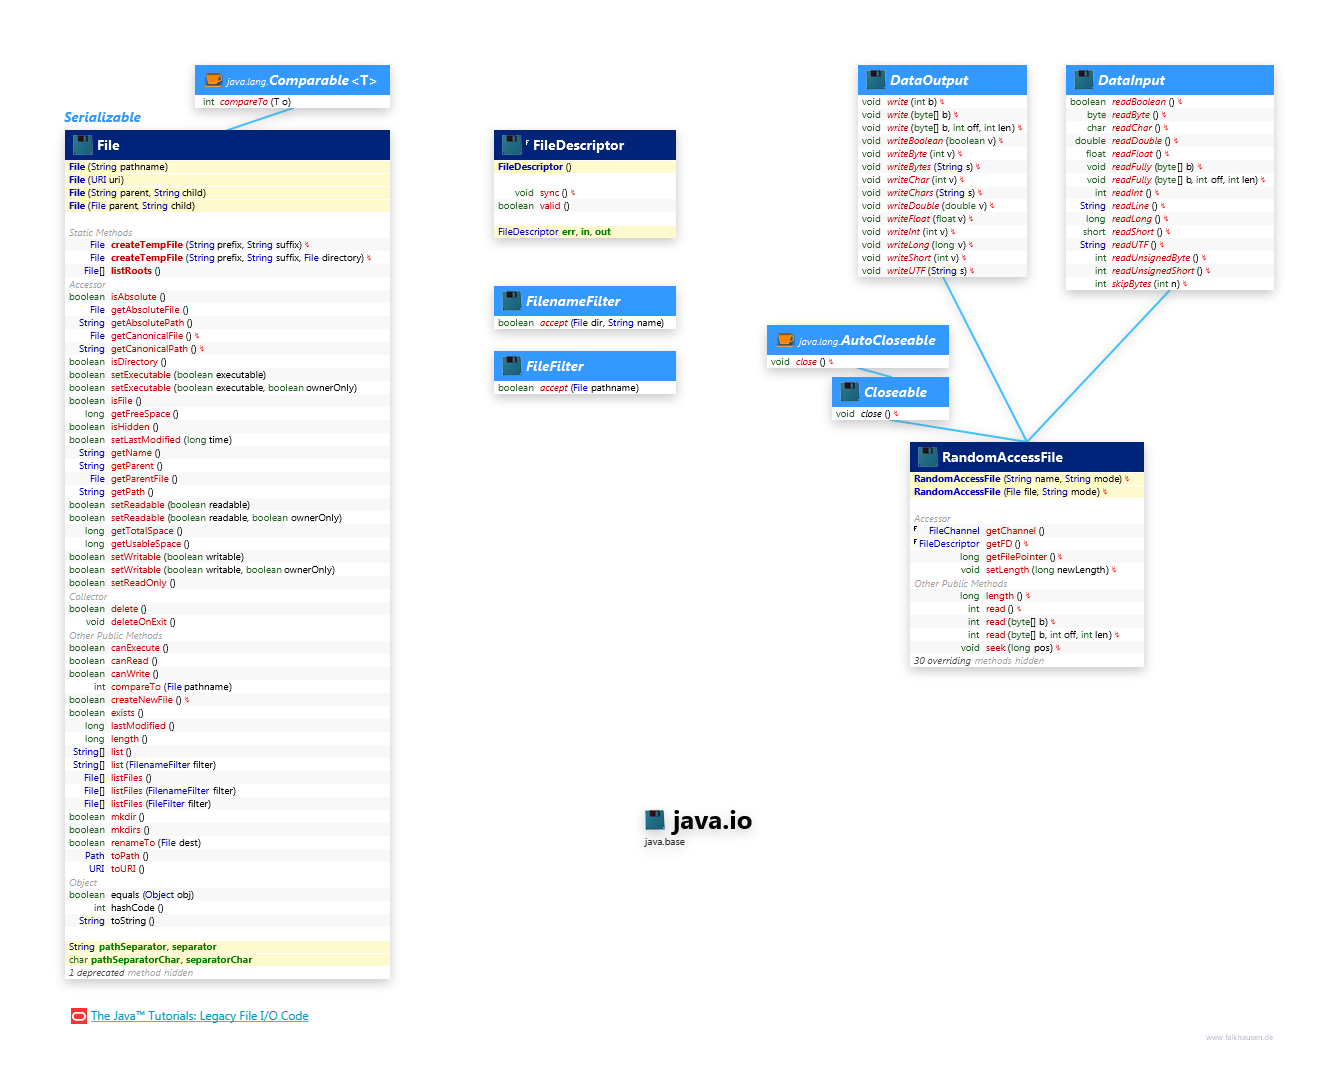The height and width of the screenshot is (1083, 1330).
Task: Open the Java Tutorials Legacy File I/O link
Action: click(200, 1016)
